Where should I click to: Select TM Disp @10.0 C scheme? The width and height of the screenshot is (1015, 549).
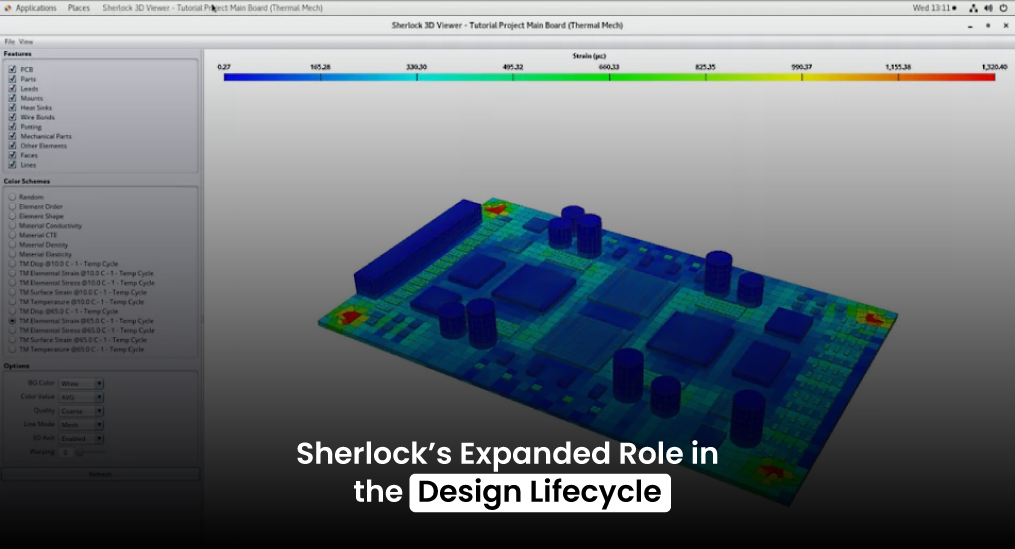point(12,263)
